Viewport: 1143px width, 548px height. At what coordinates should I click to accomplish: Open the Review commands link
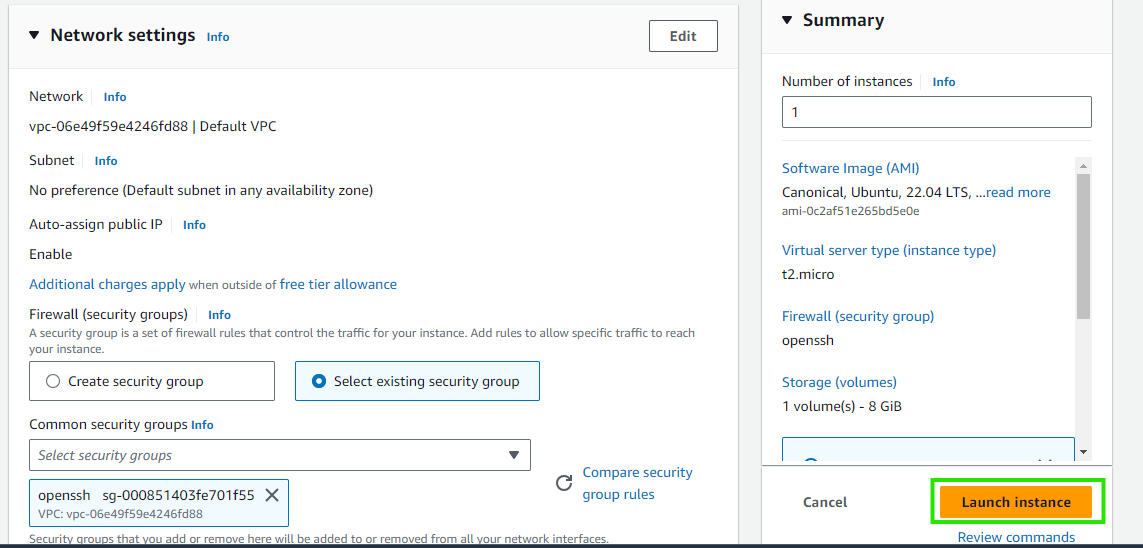coord(1016,537)
